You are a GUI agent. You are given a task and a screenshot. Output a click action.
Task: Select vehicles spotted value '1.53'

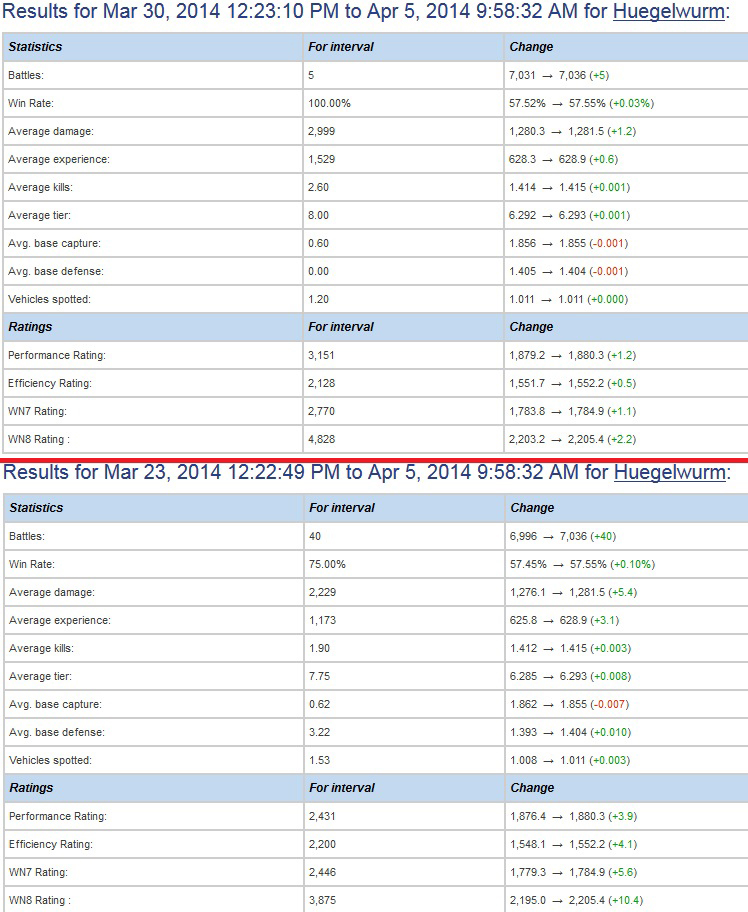point(319,760)
